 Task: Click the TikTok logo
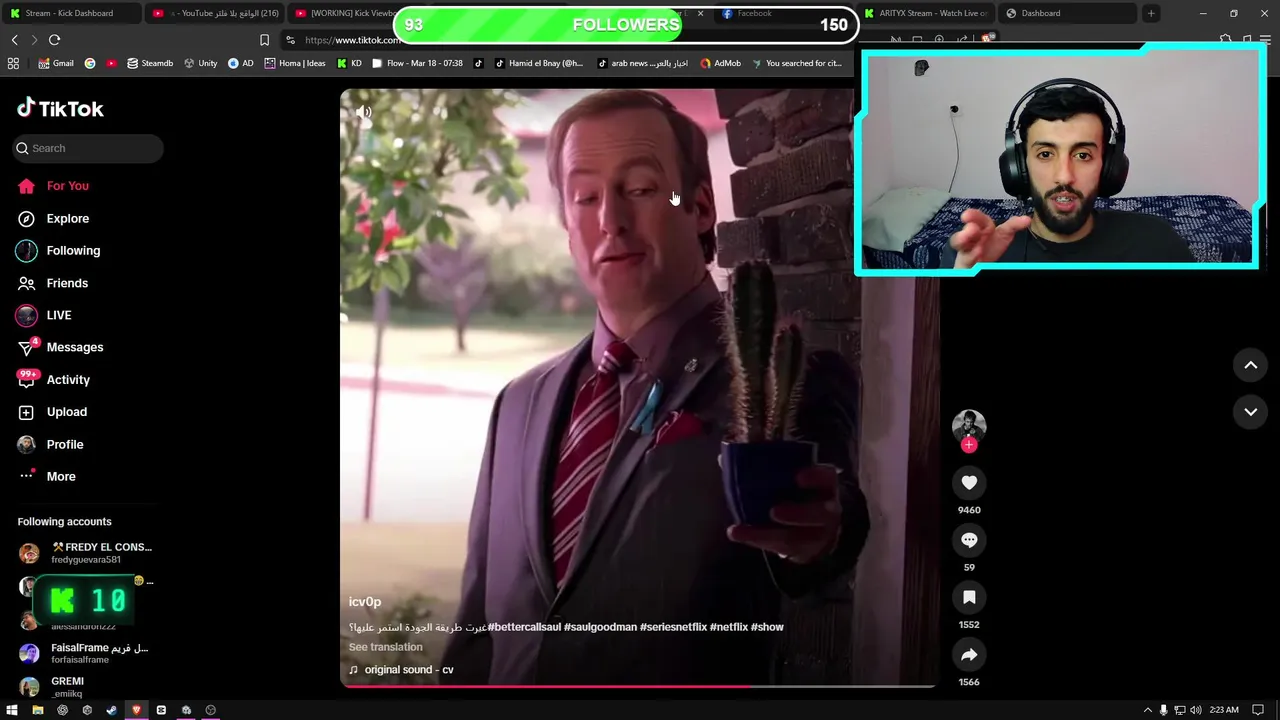click(60, 108)
